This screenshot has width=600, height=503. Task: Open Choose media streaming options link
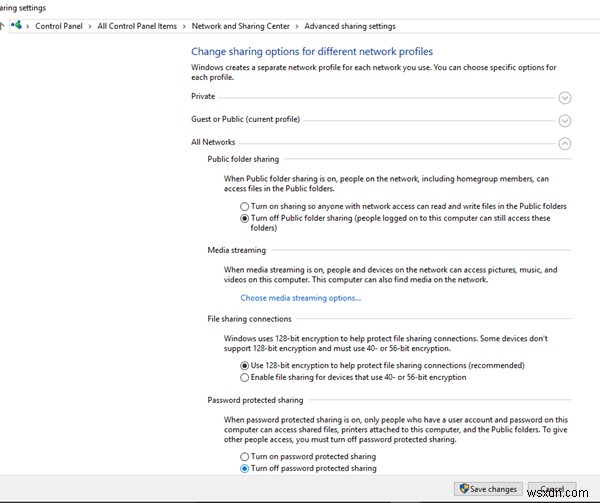(x=300, y=298)
